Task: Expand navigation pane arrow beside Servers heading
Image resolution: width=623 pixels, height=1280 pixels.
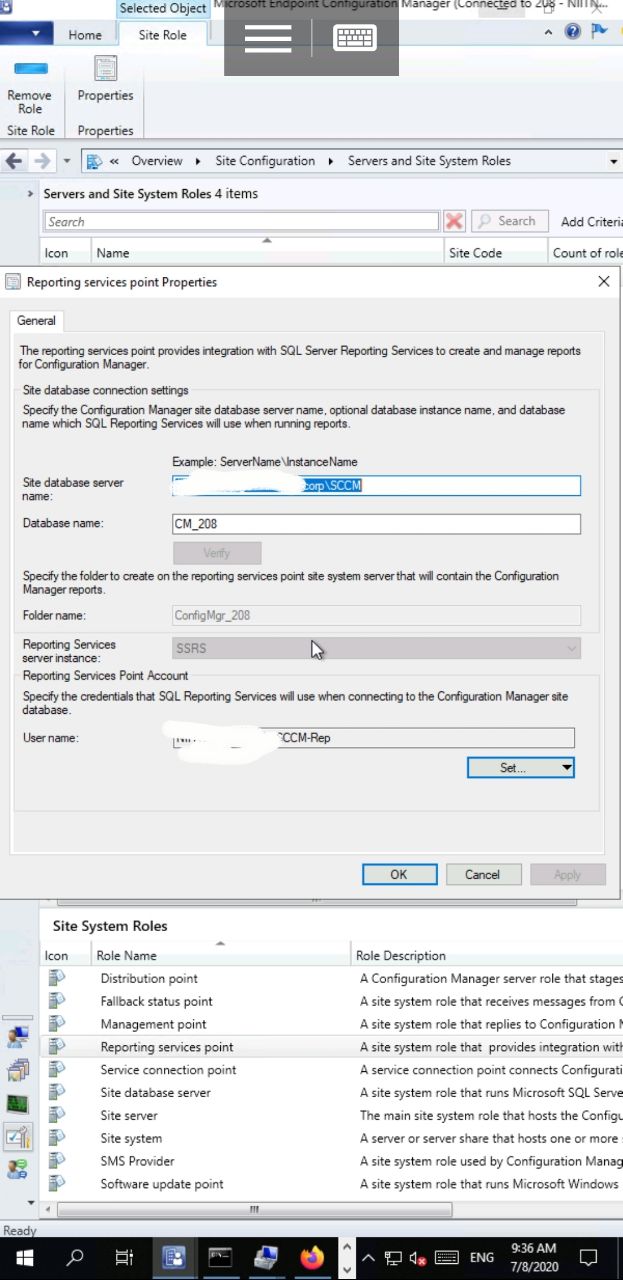Action: tap(30, 194)
